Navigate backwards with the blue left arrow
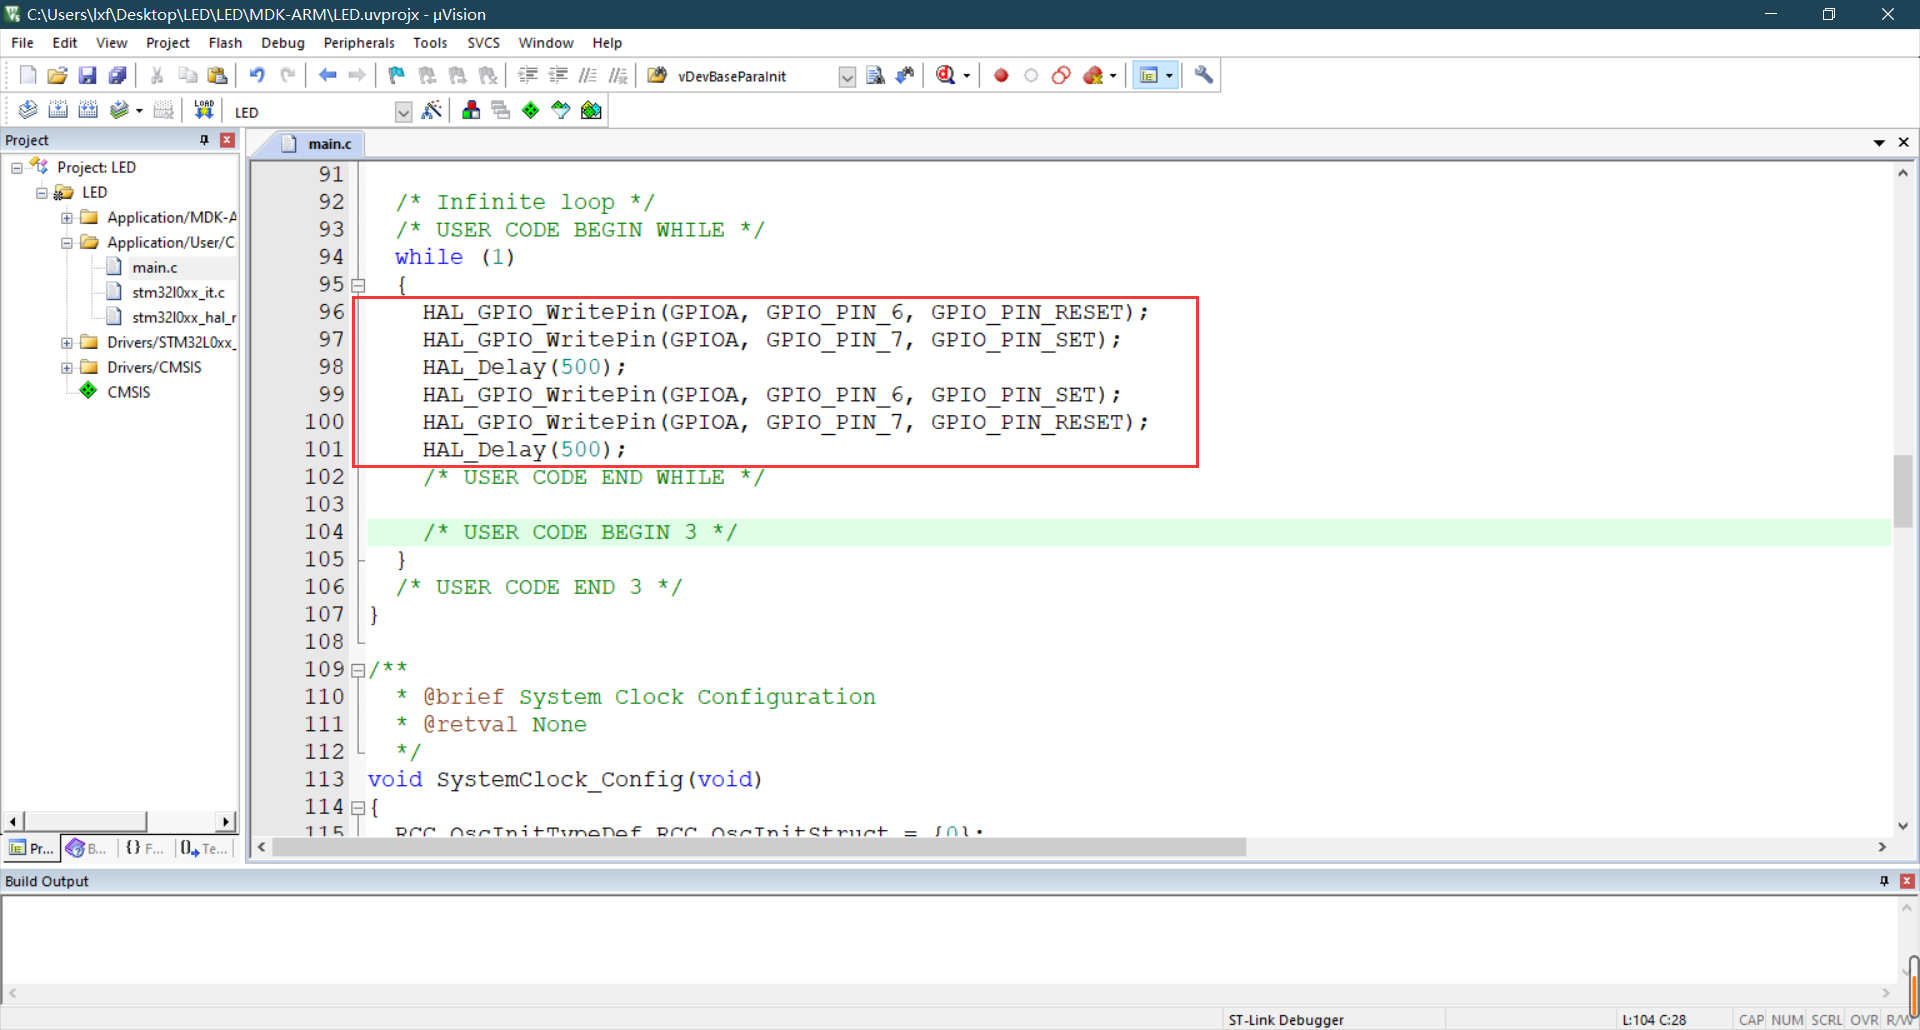Screen dimensions: 1920x1030 [327, 75]
